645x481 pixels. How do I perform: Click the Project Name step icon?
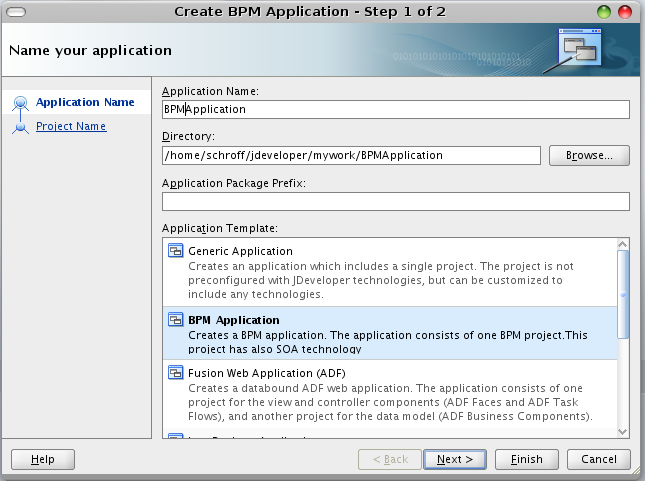pos(20,127)
